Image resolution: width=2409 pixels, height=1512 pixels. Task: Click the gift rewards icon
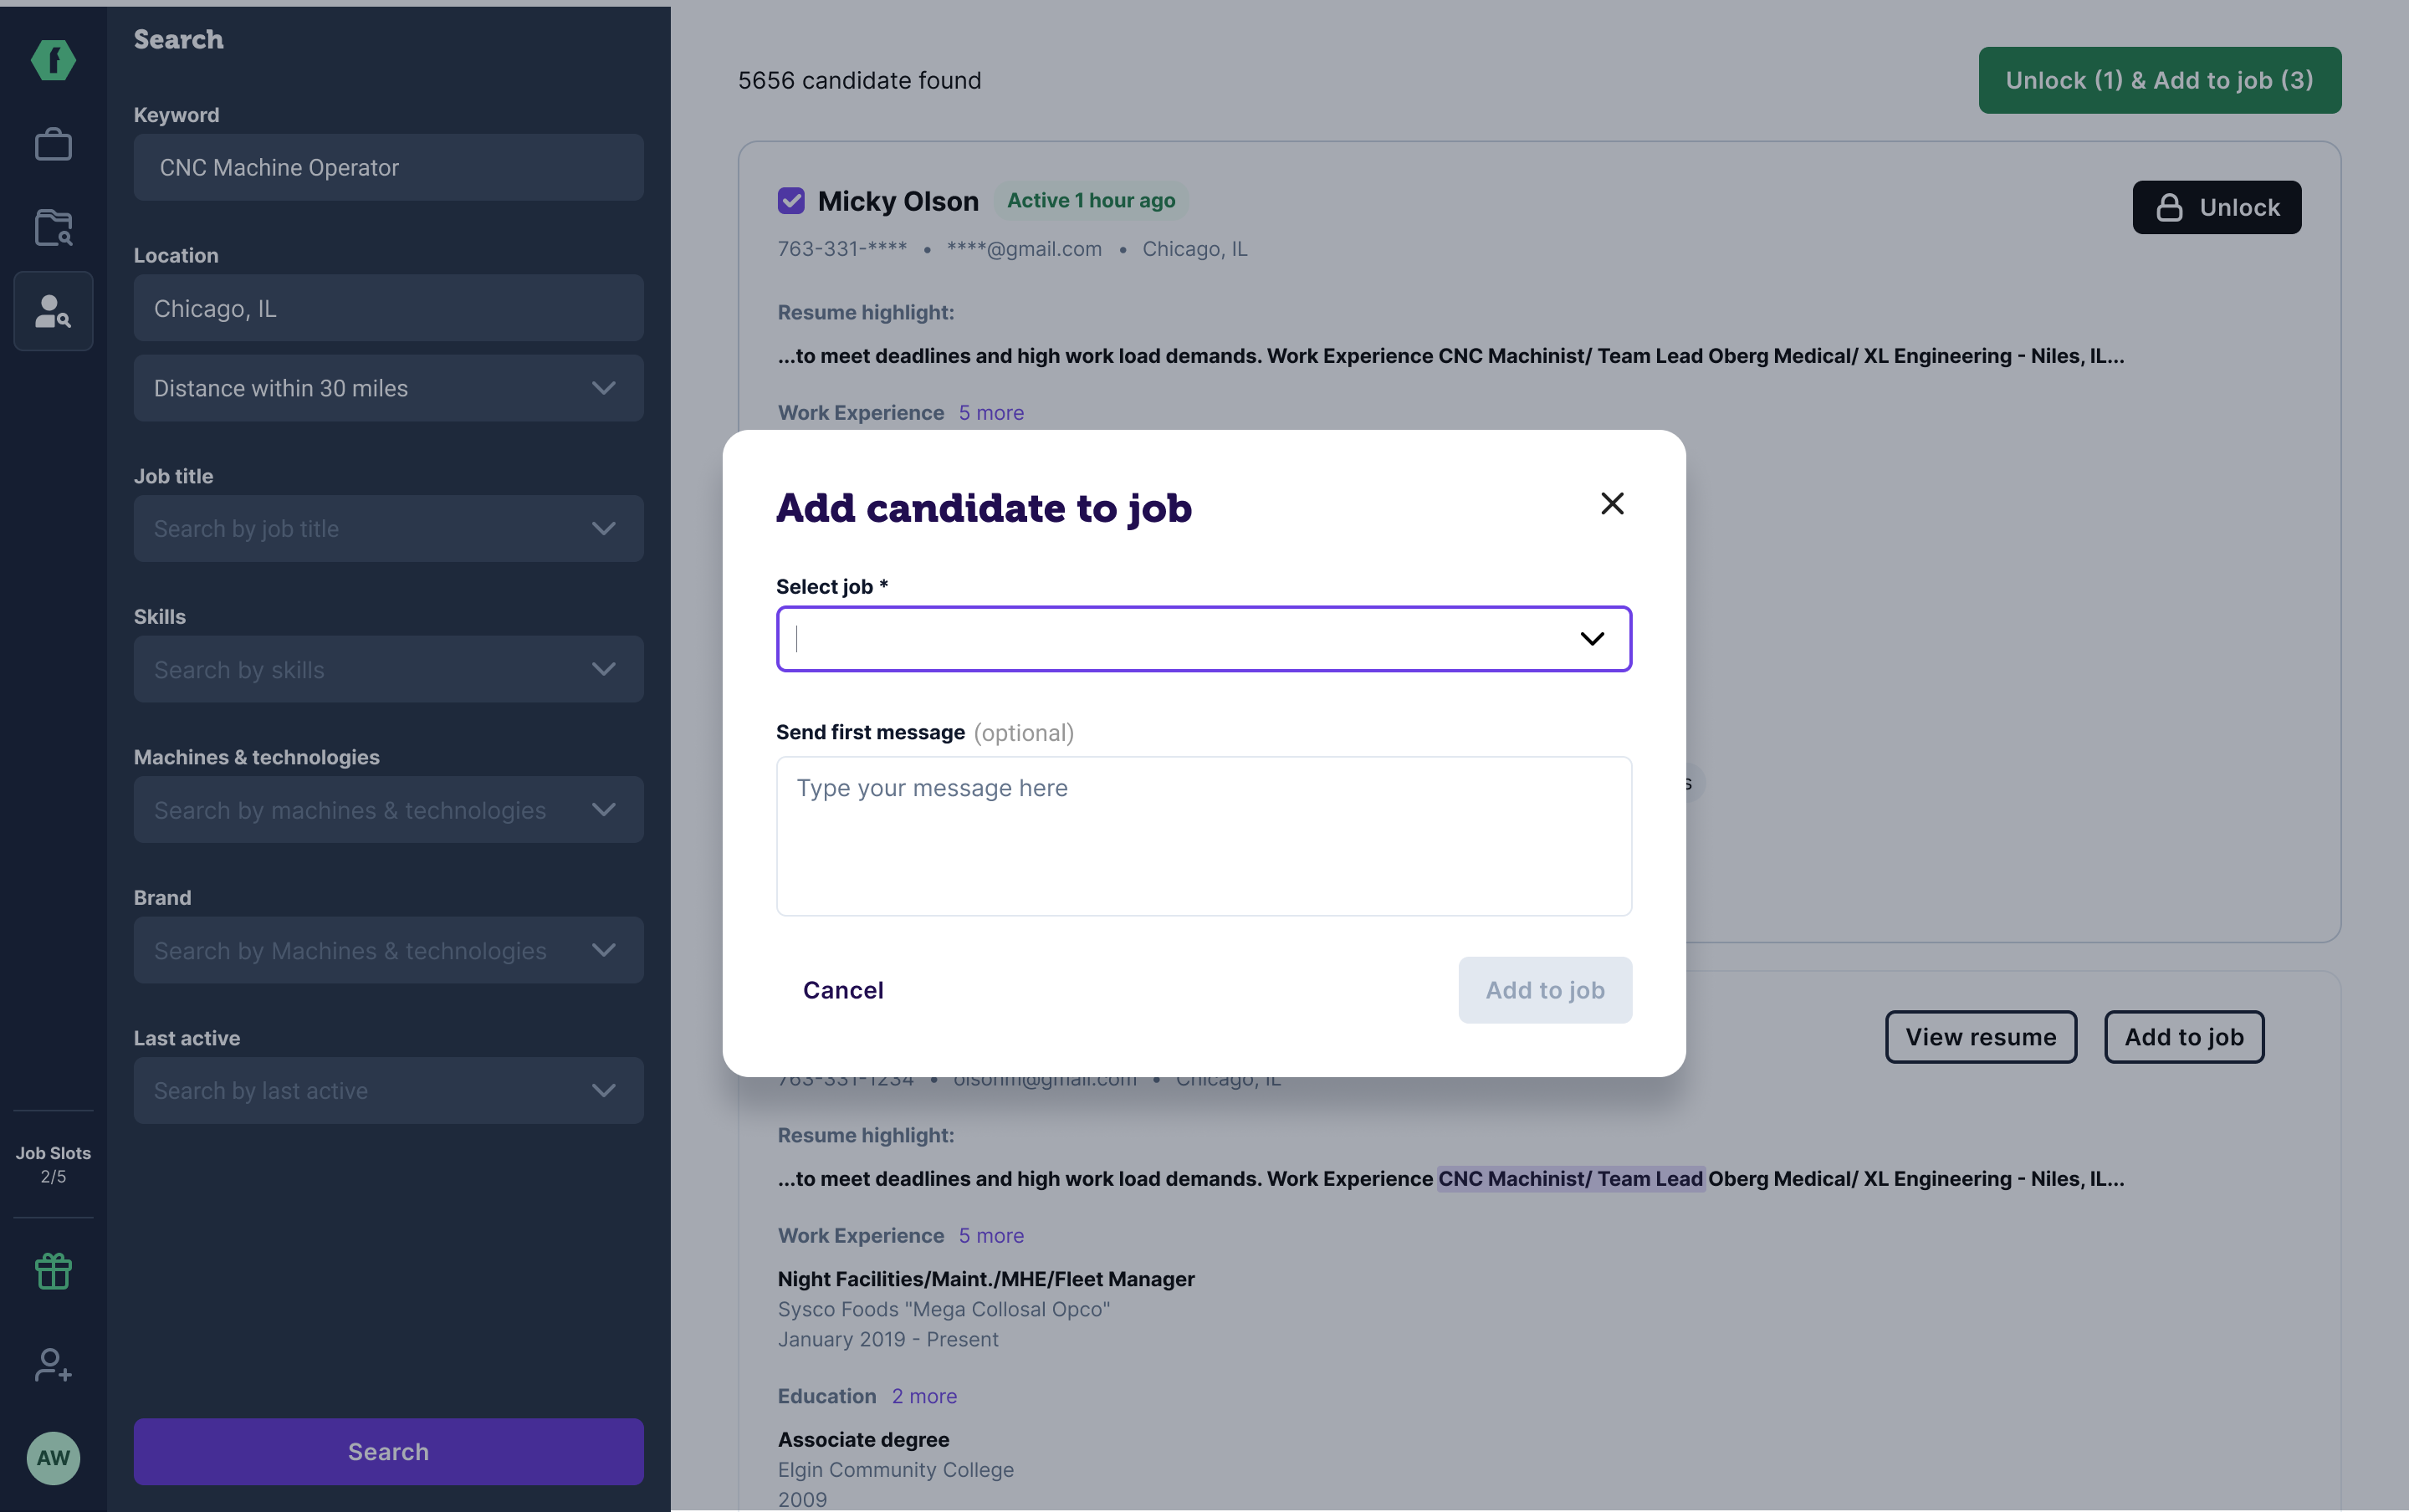click(x=53, y=1271)
